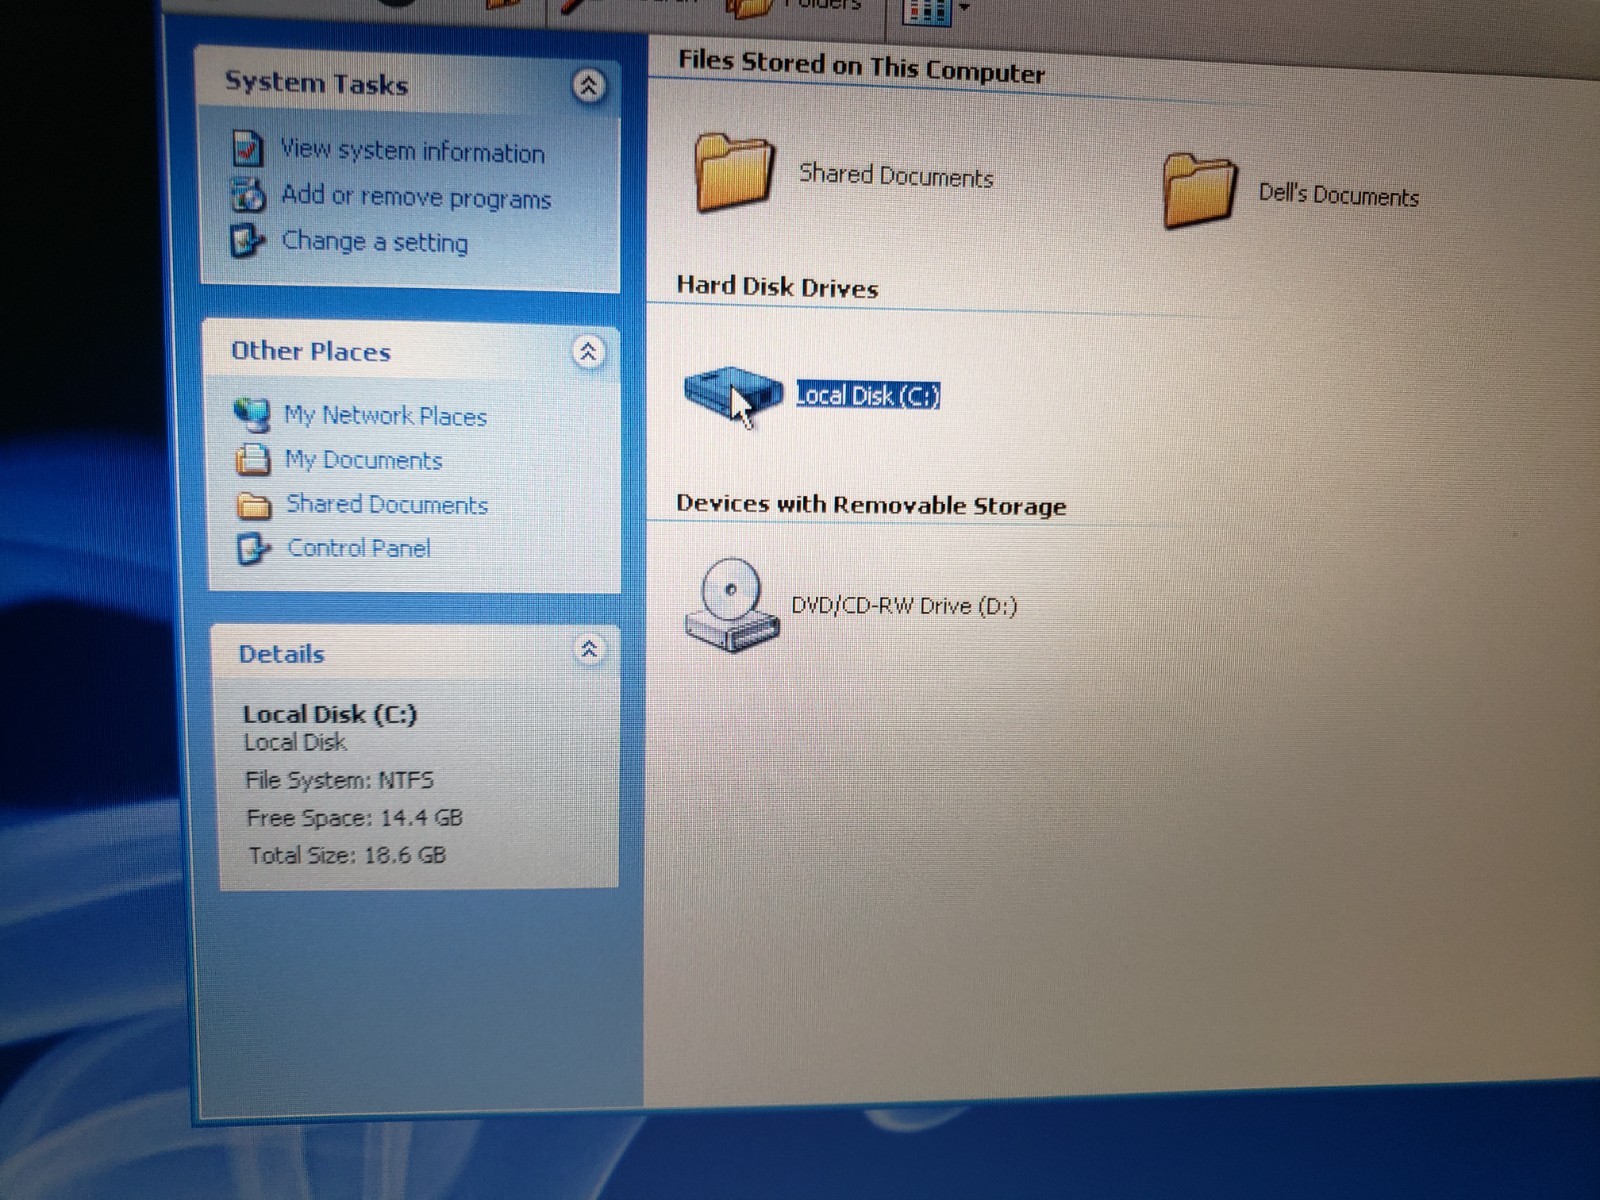Click the Files Stored on This Computer header
1600x1200 pixels.
click(x=861, y=66)
